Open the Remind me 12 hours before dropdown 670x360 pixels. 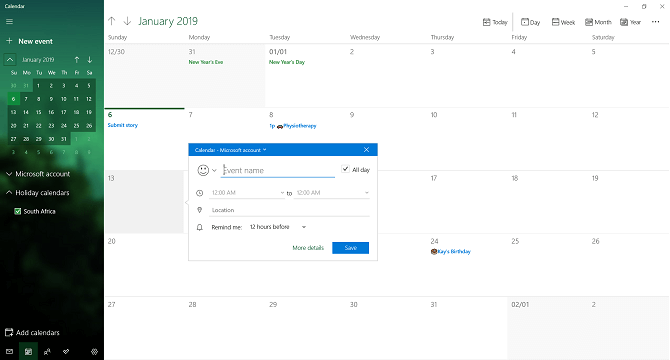pyautogui.click(x=278, y=227)
